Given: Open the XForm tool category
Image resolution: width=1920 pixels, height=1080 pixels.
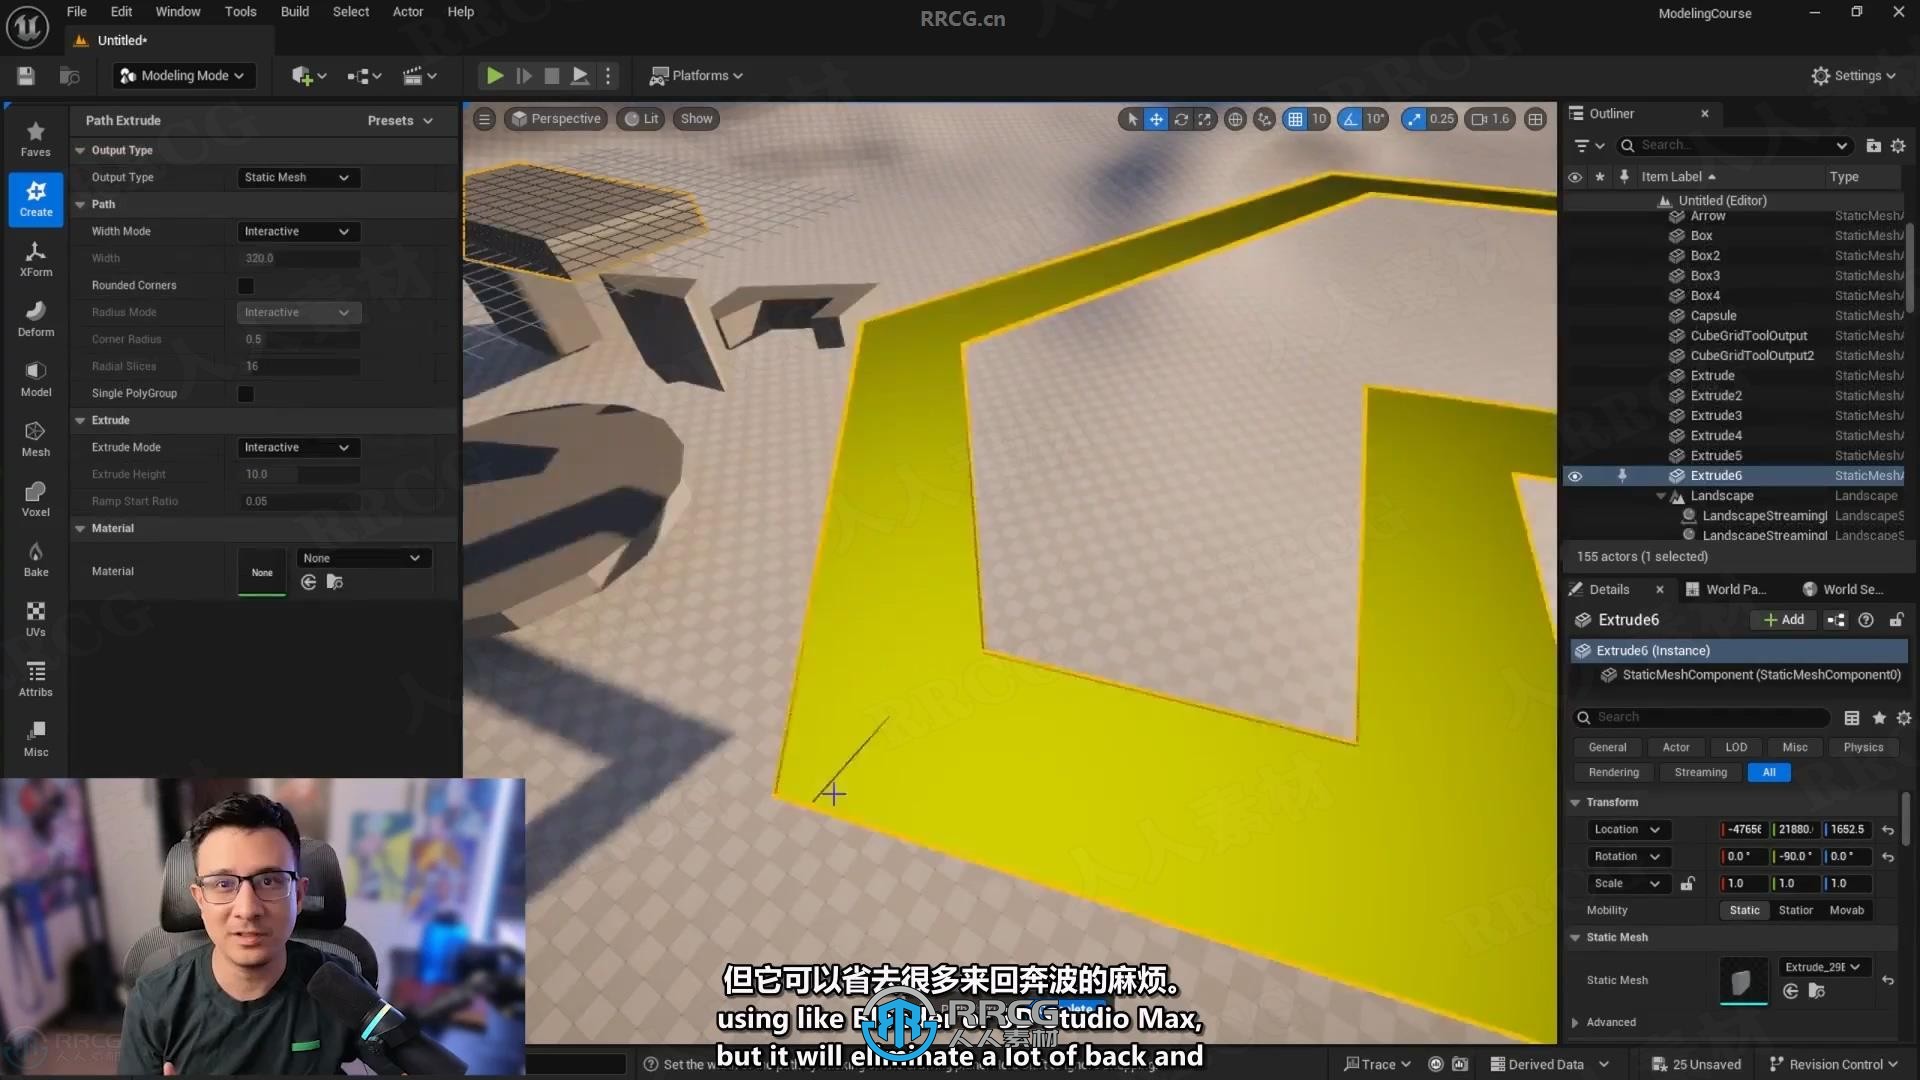Looking at the screenshot, I should pyautogui.click(x=36, y=259).
